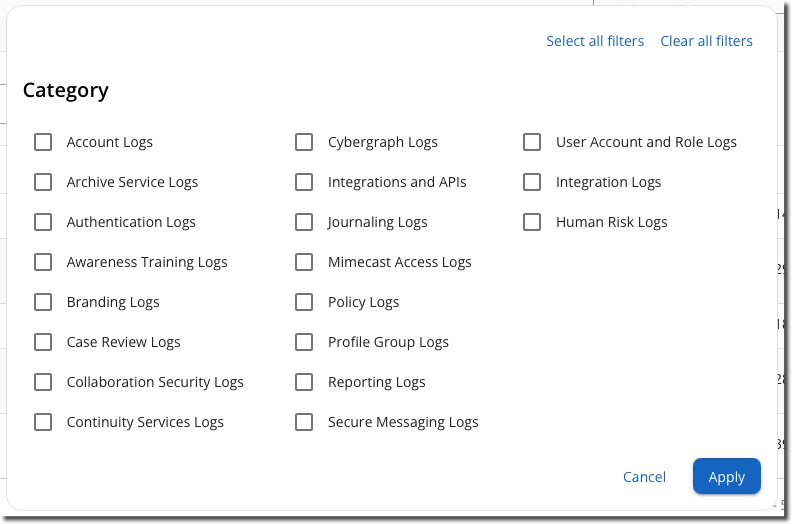Select Profile Group Logs checkbox
The width and height of the screenshot is (792, 524).
(x=304, y=342)
